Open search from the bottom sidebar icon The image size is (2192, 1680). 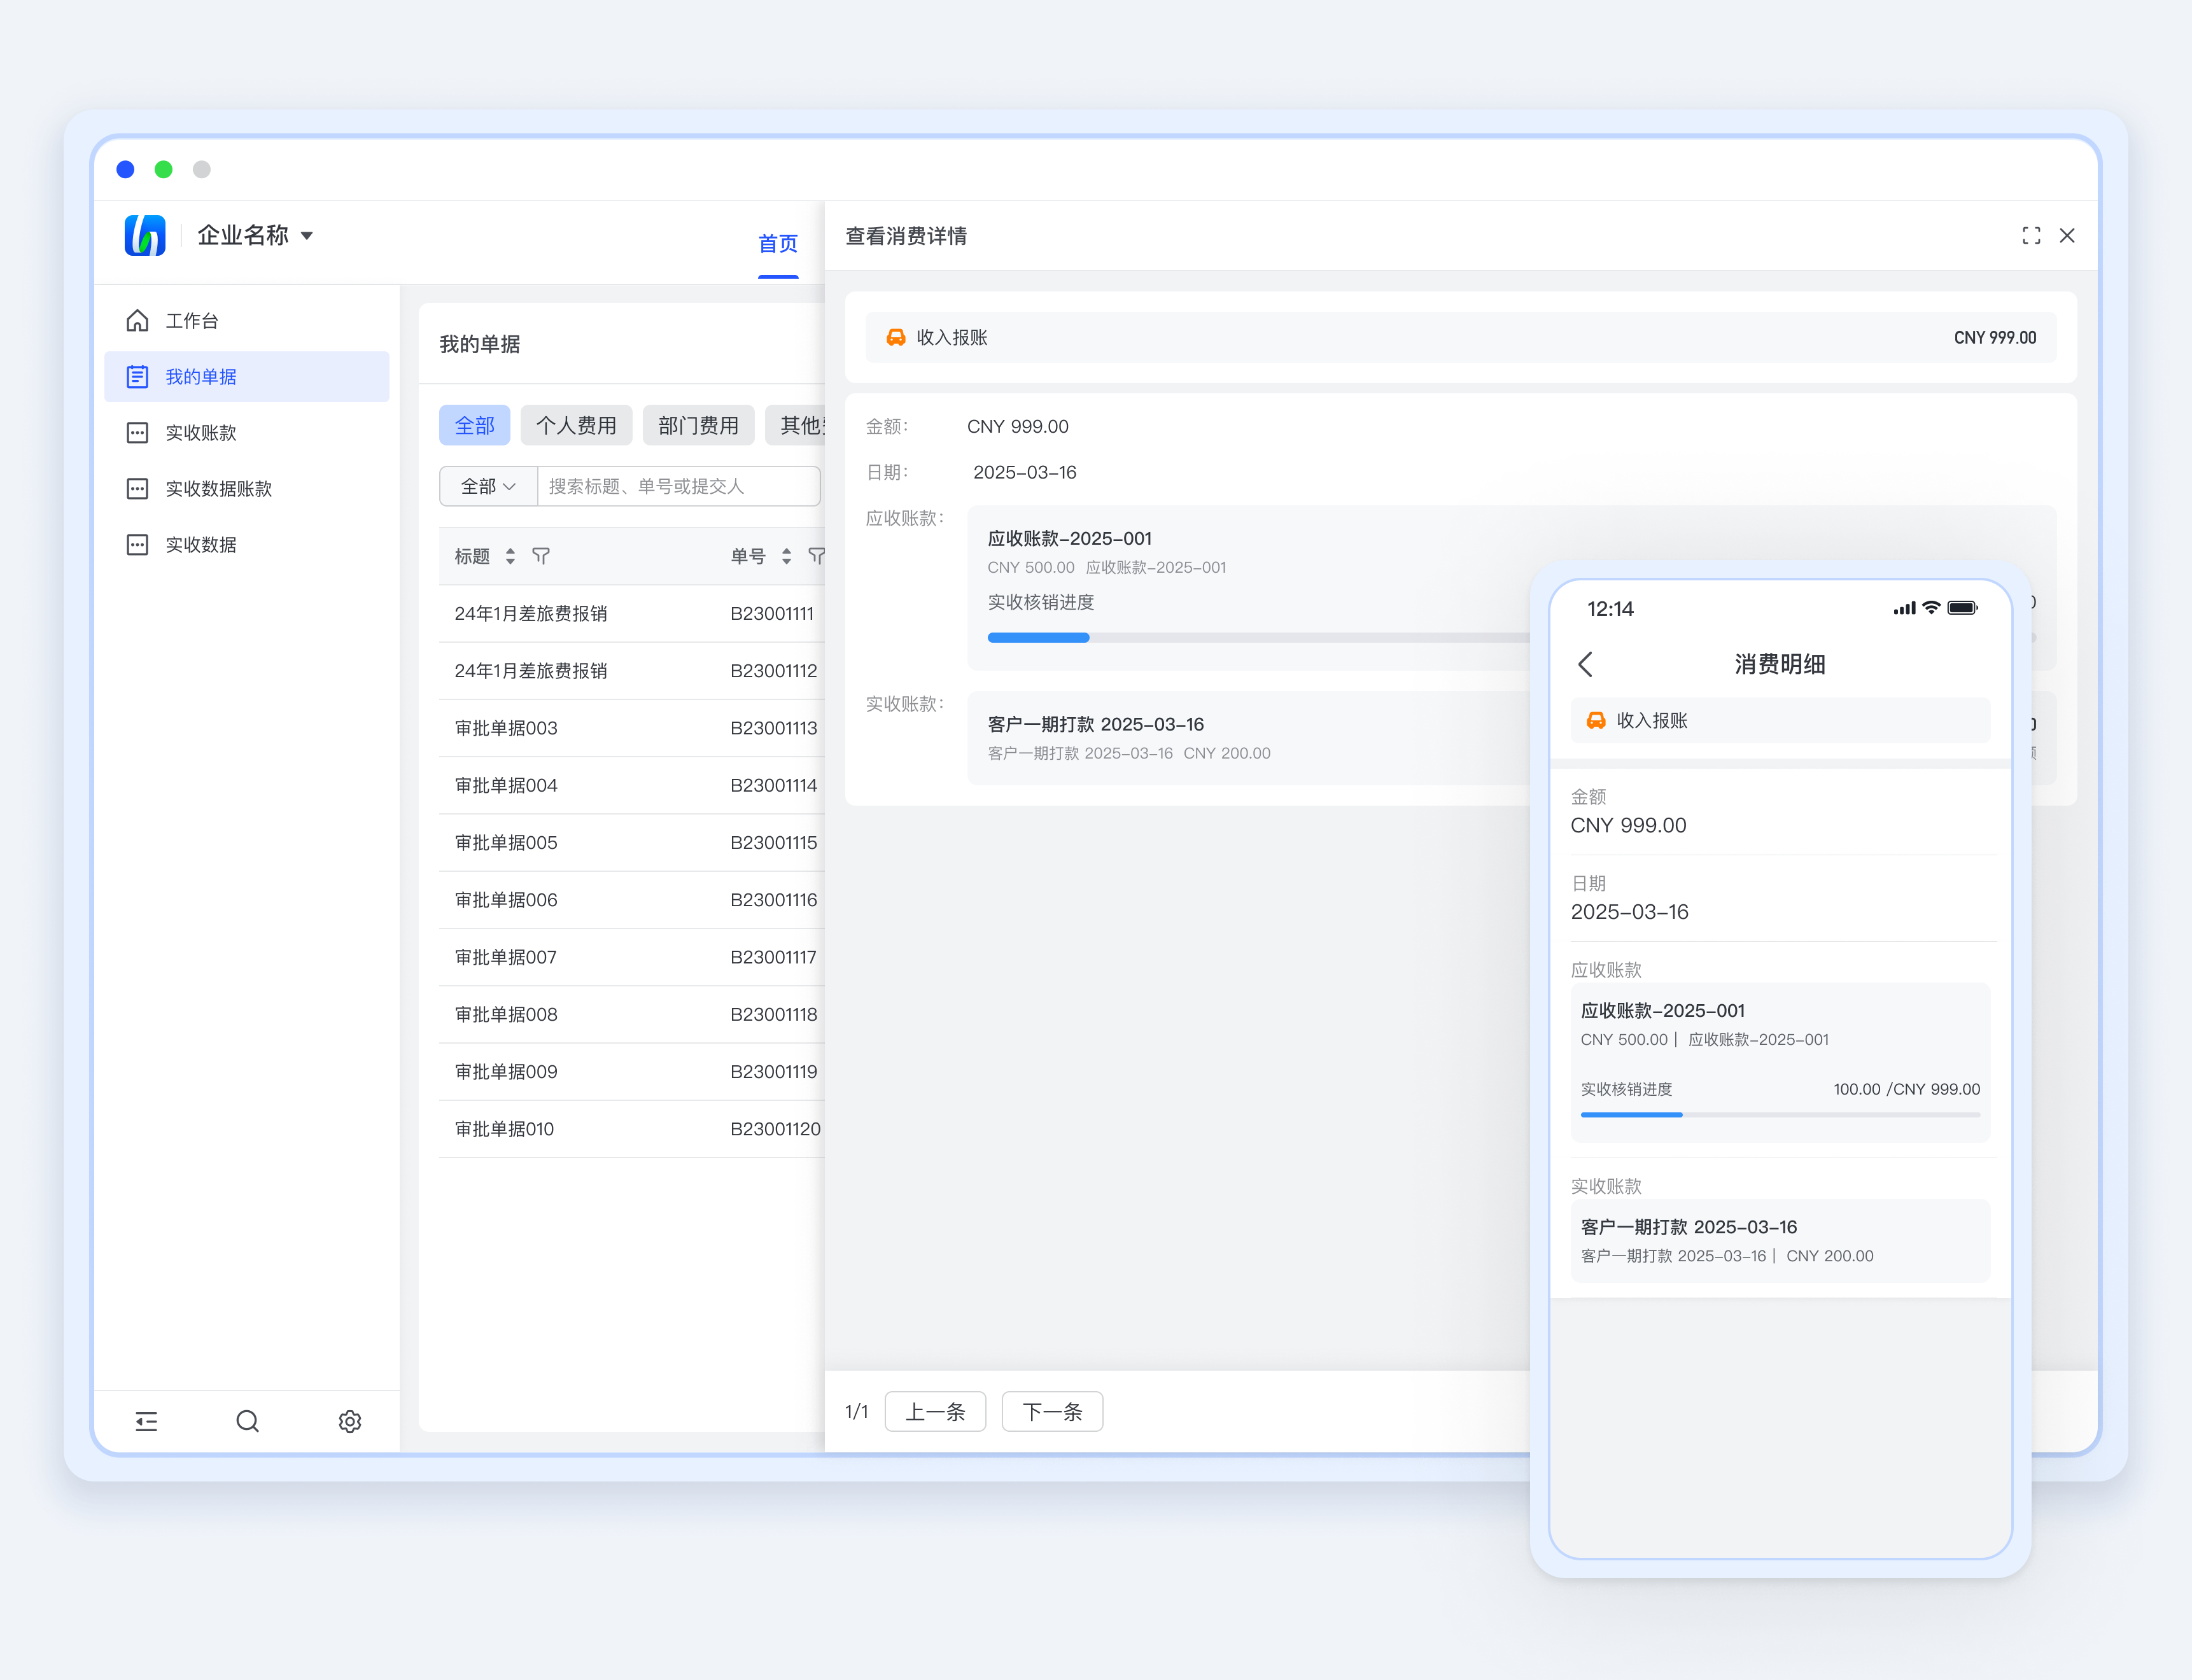click(247, 1421)
